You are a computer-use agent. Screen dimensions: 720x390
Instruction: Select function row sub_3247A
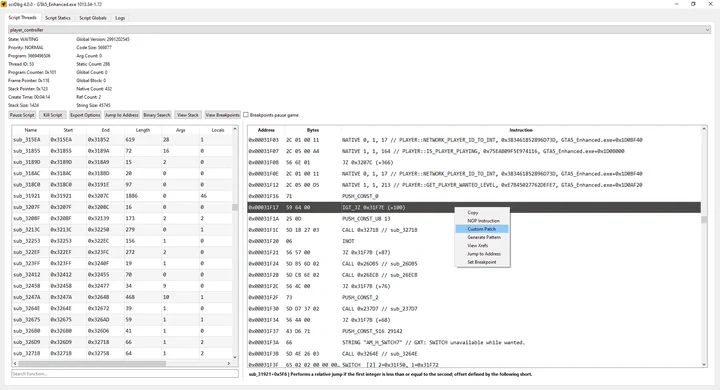pos(122,297)
